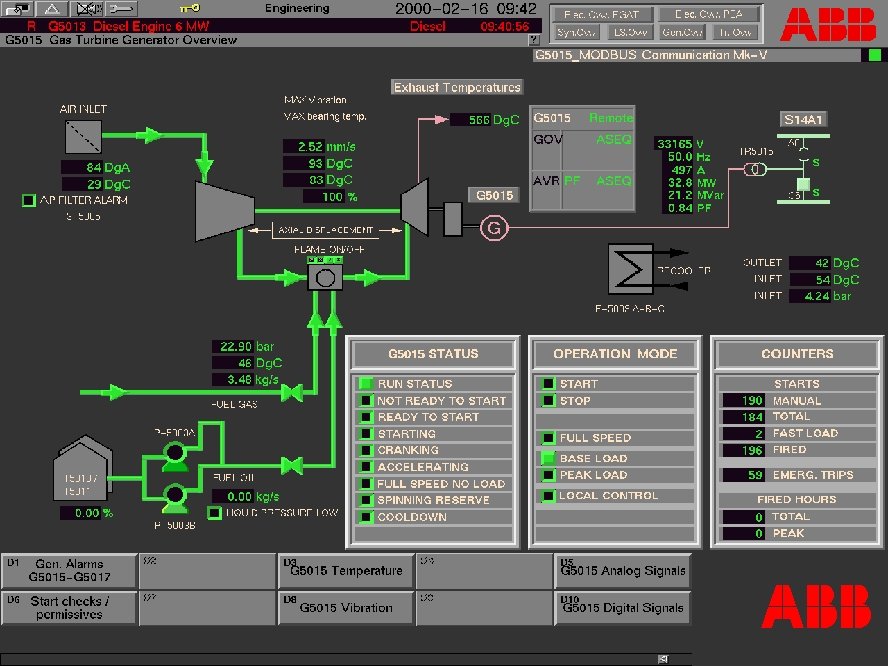Toggle the A/P FILTER ALARM indicator
Screen dimensions: 888x666
click(28, 200)
